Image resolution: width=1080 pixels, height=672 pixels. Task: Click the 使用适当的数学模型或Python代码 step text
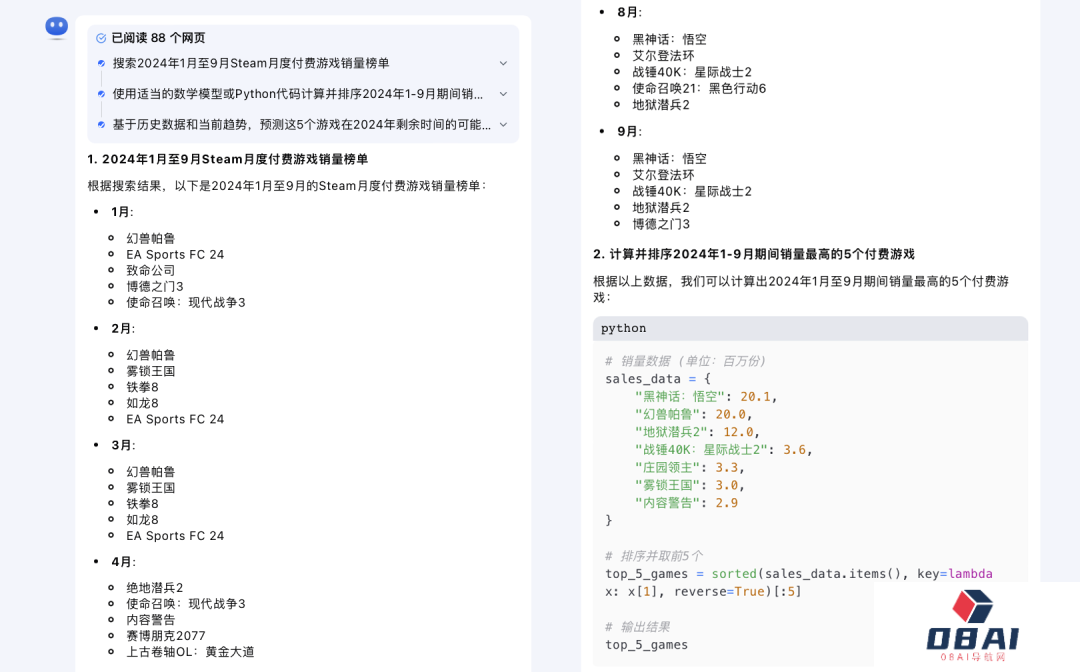pos(297,94)
